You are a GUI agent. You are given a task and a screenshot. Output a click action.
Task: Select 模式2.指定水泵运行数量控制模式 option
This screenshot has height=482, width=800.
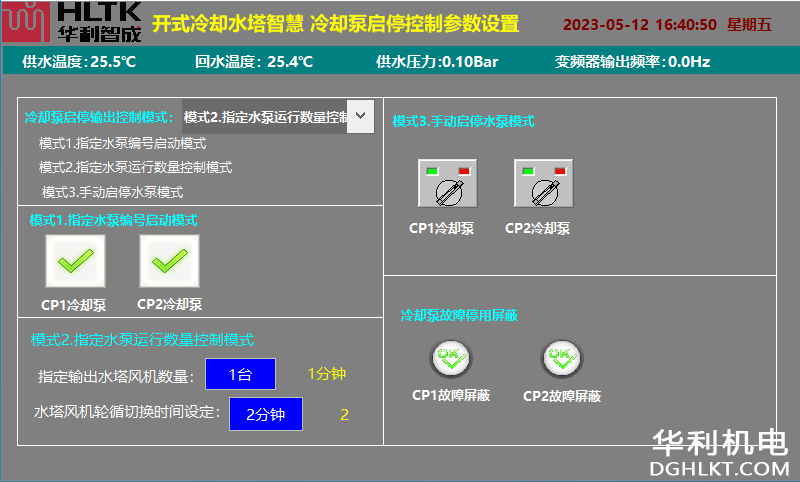pyautogui.click(x=135, y=167)
